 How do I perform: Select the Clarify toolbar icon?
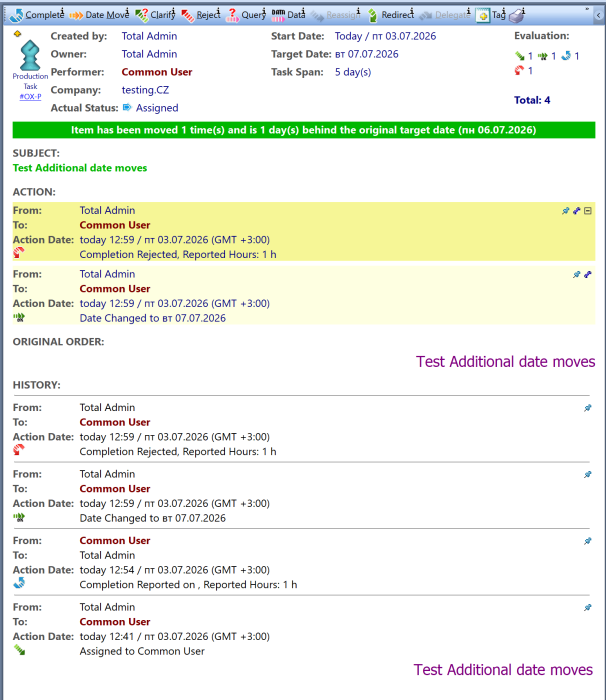(155, 15)
